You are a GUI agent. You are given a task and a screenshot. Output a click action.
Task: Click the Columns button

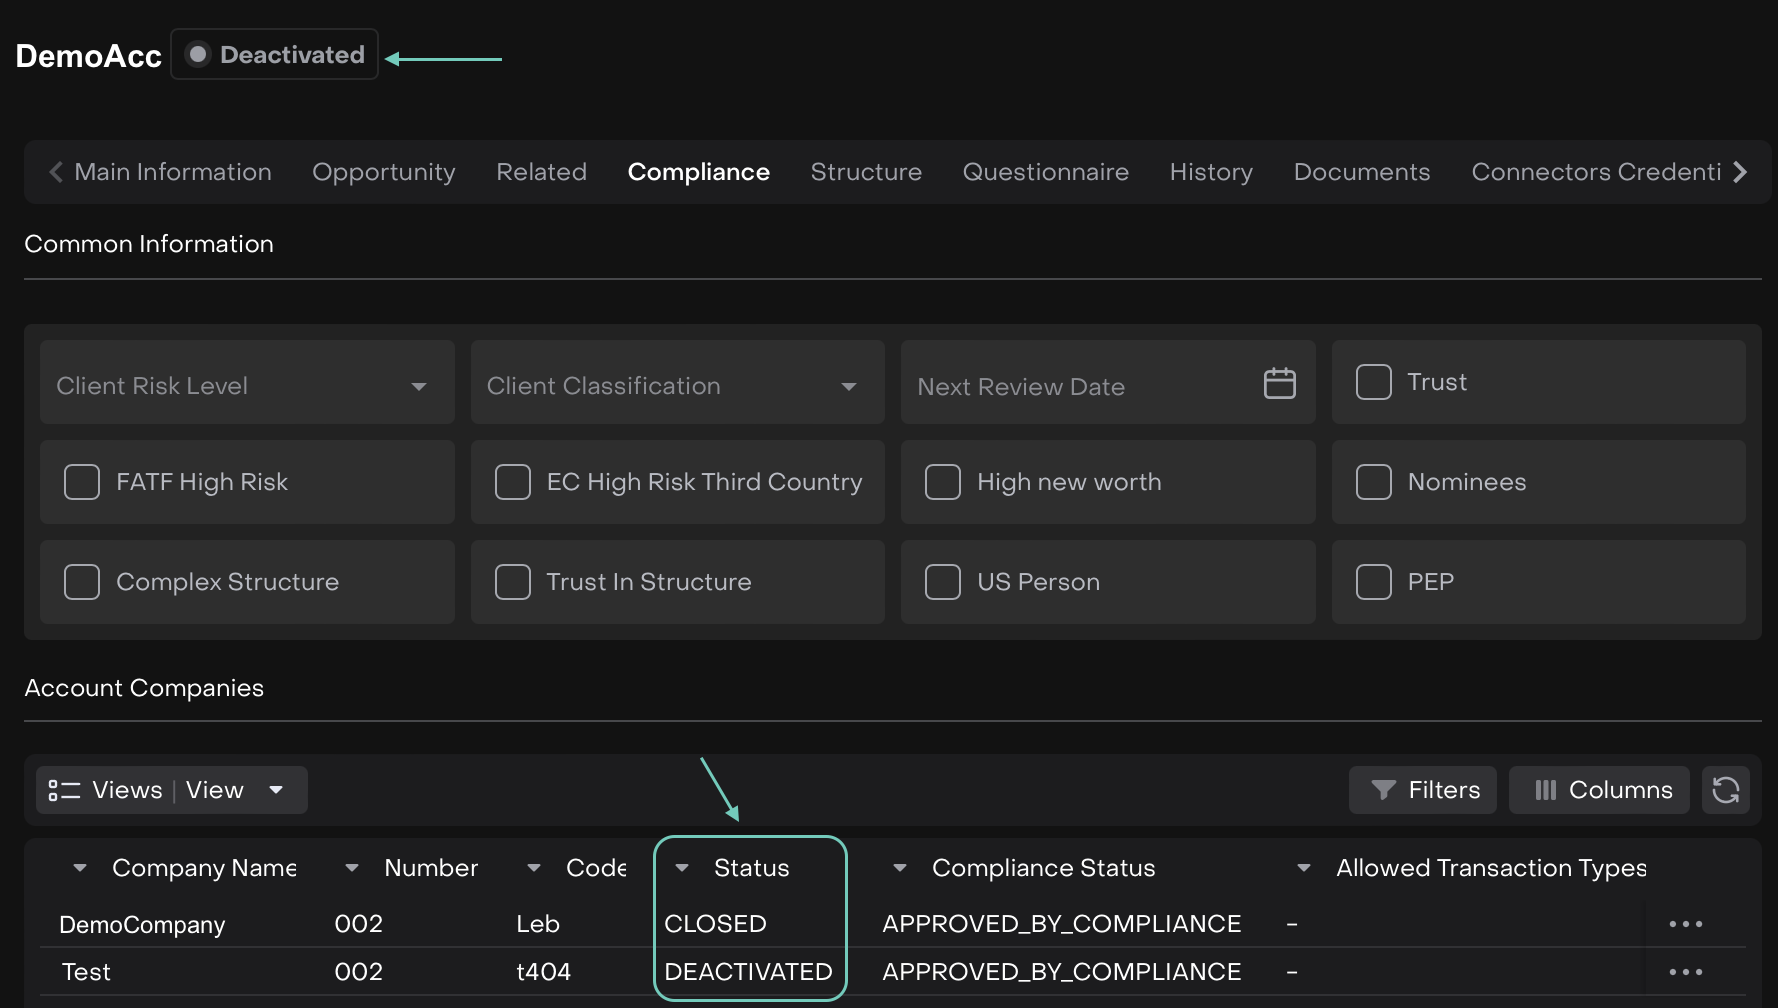point(1599,790)
